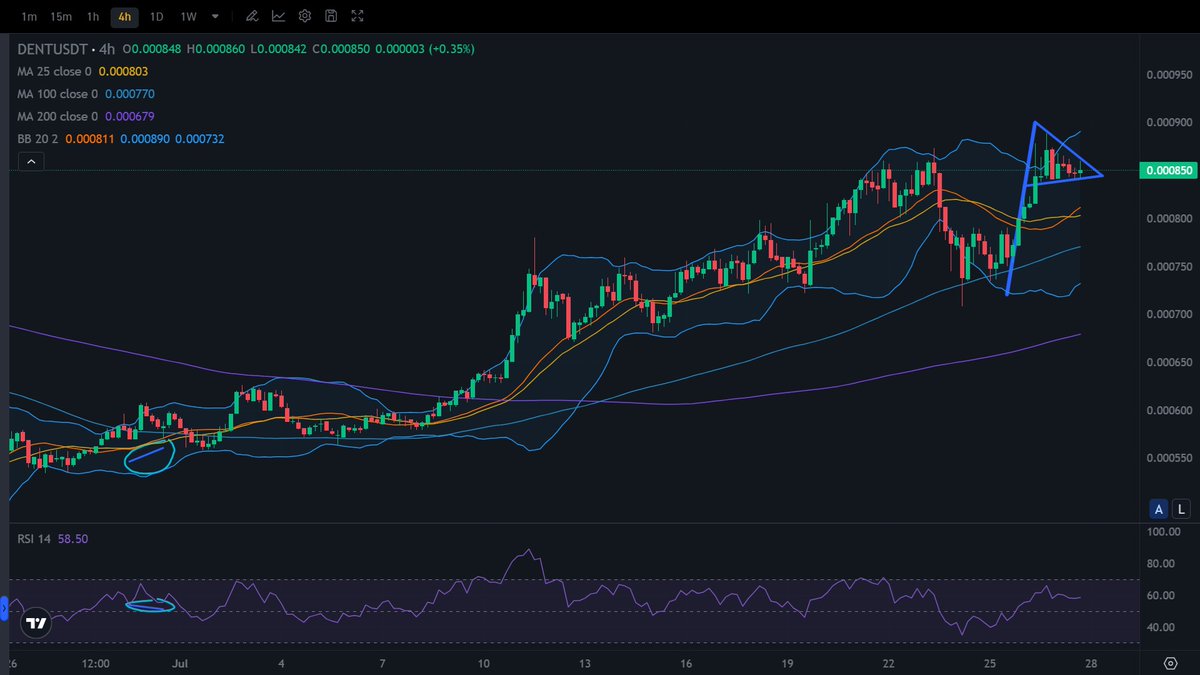Screen dimensions: 1200x675
Task: Select the RSI 14 indicator legend
Action: 36,538
